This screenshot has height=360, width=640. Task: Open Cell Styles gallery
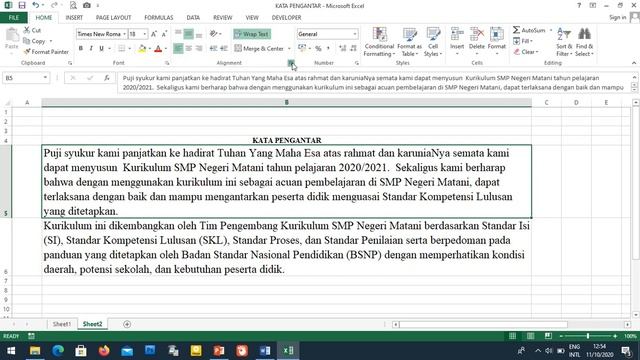click(433, 42)
